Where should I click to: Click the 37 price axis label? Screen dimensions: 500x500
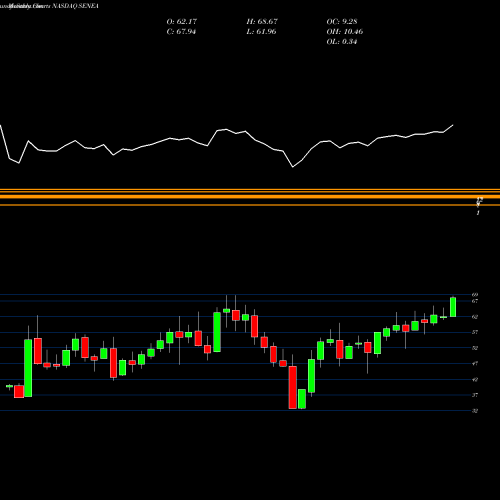coord(475,395)
